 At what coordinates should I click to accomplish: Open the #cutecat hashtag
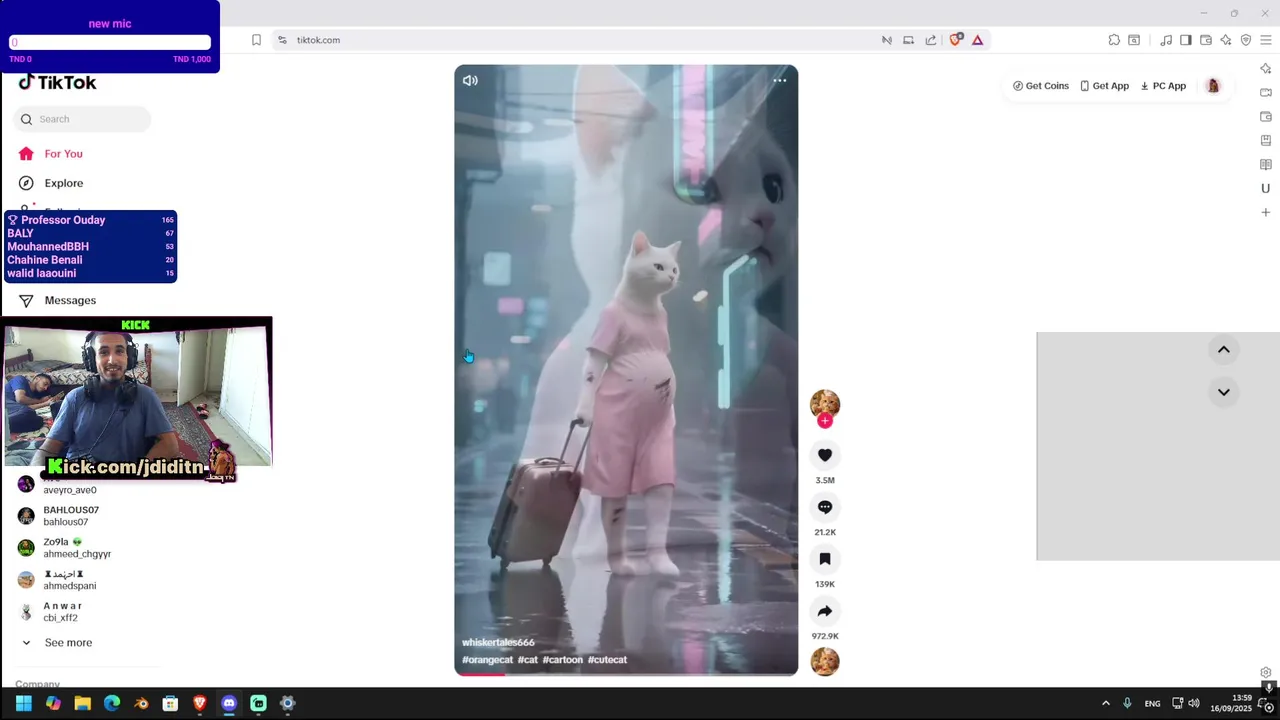(x=607, y=660)
